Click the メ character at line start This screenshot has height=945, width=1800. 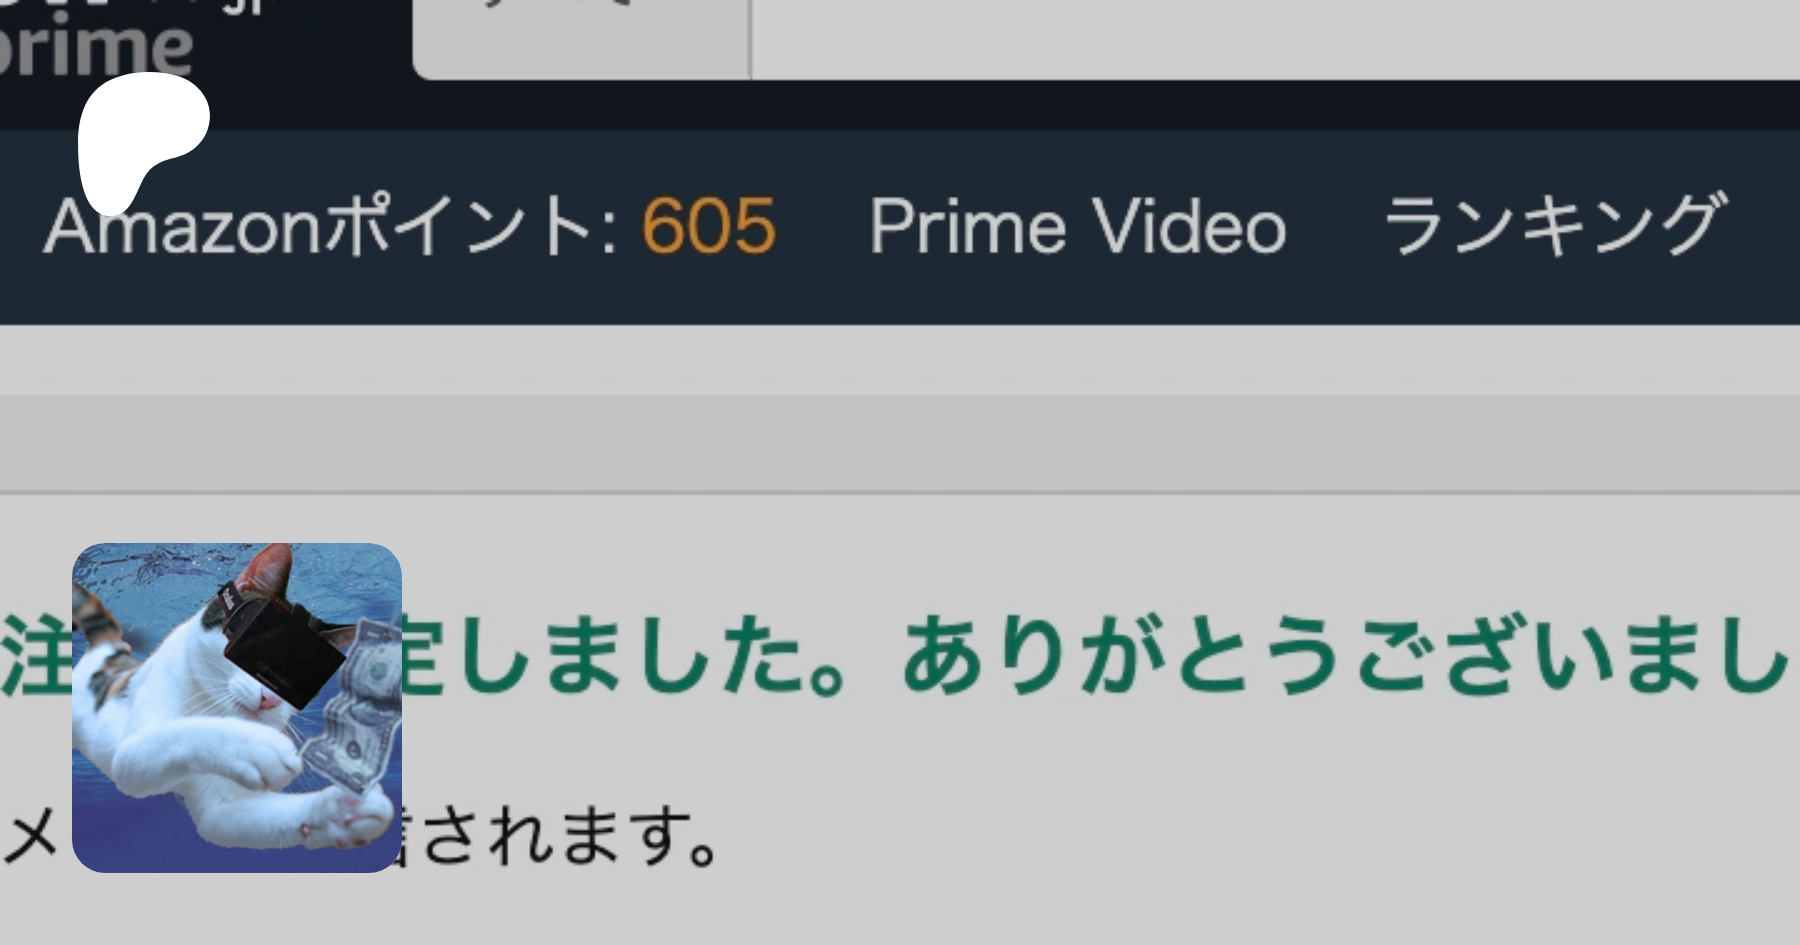(30, 837)
